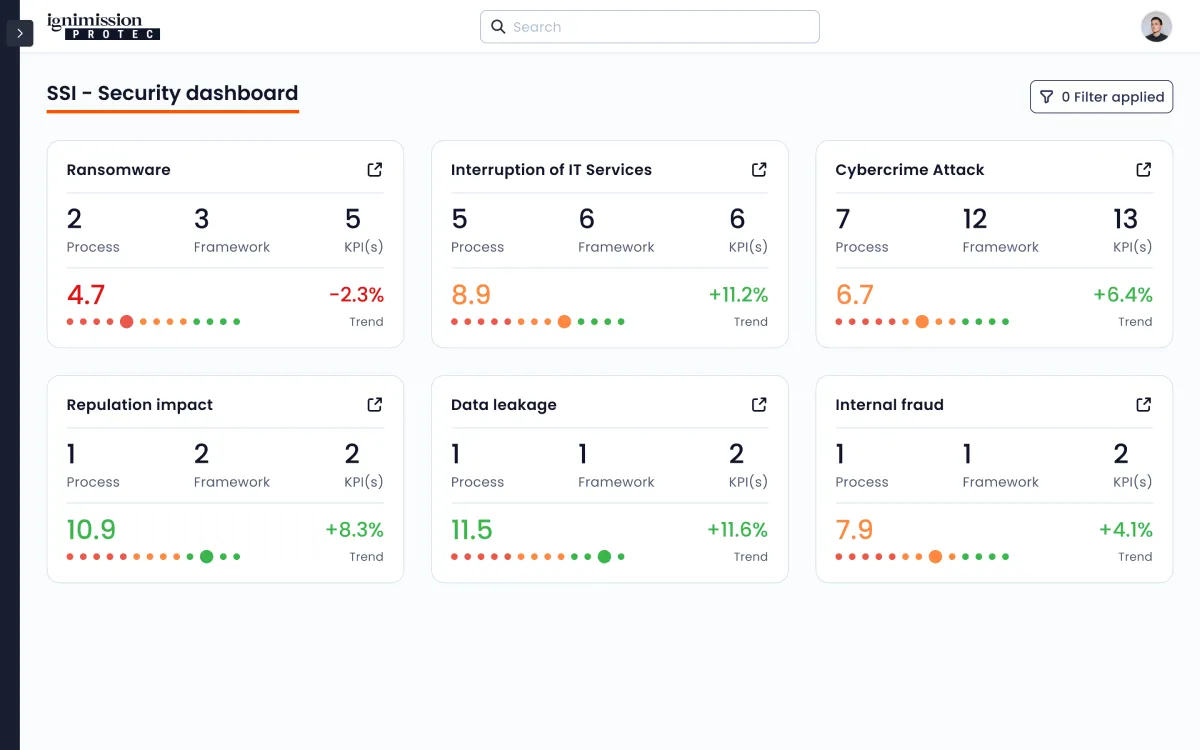
Task: Click Data leakage large green score dot
Action: pyautogui.click(x=604, y=557)
